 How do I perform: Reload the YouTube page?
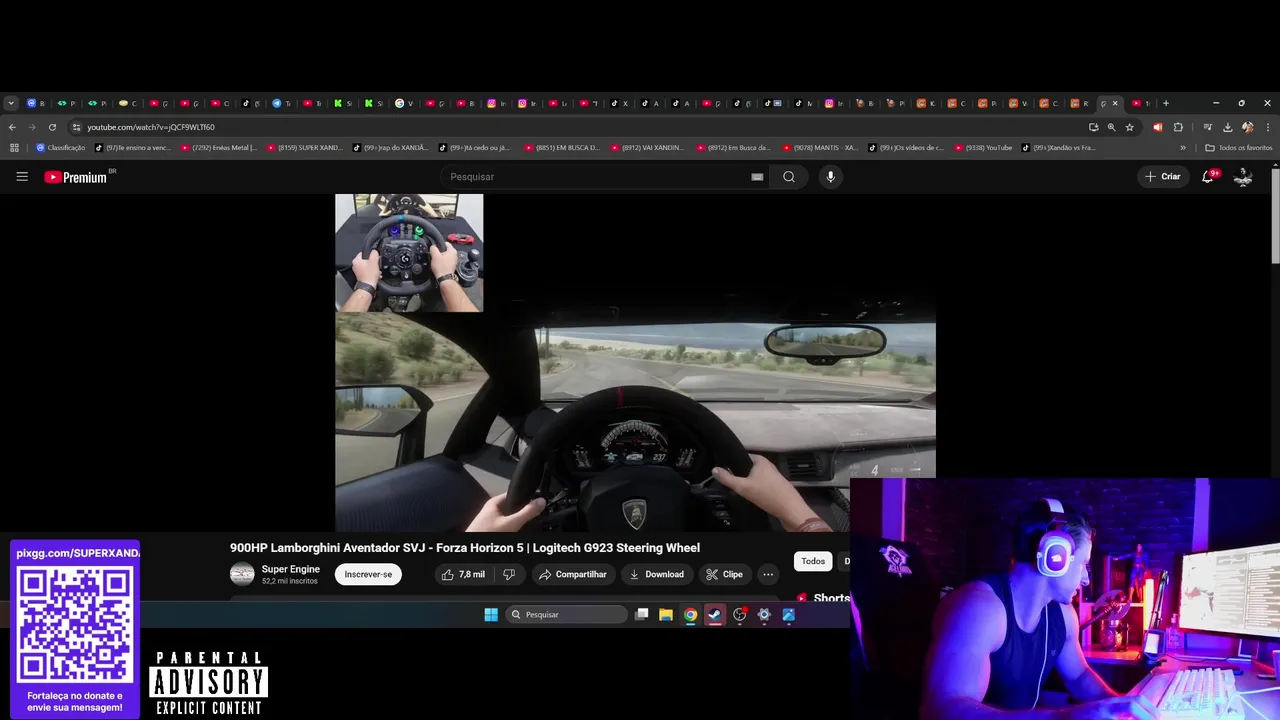[x=52, y=127]
